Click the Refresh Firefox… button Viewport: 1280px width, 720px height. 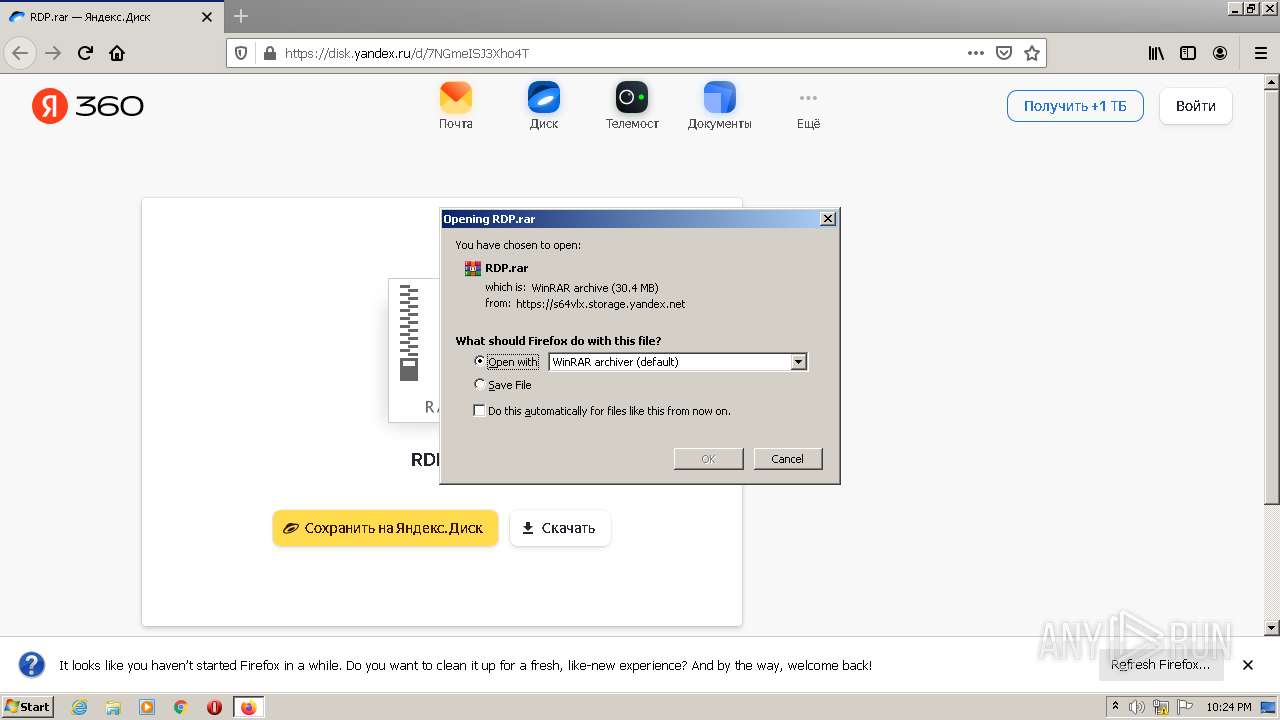click(1160, 665)
